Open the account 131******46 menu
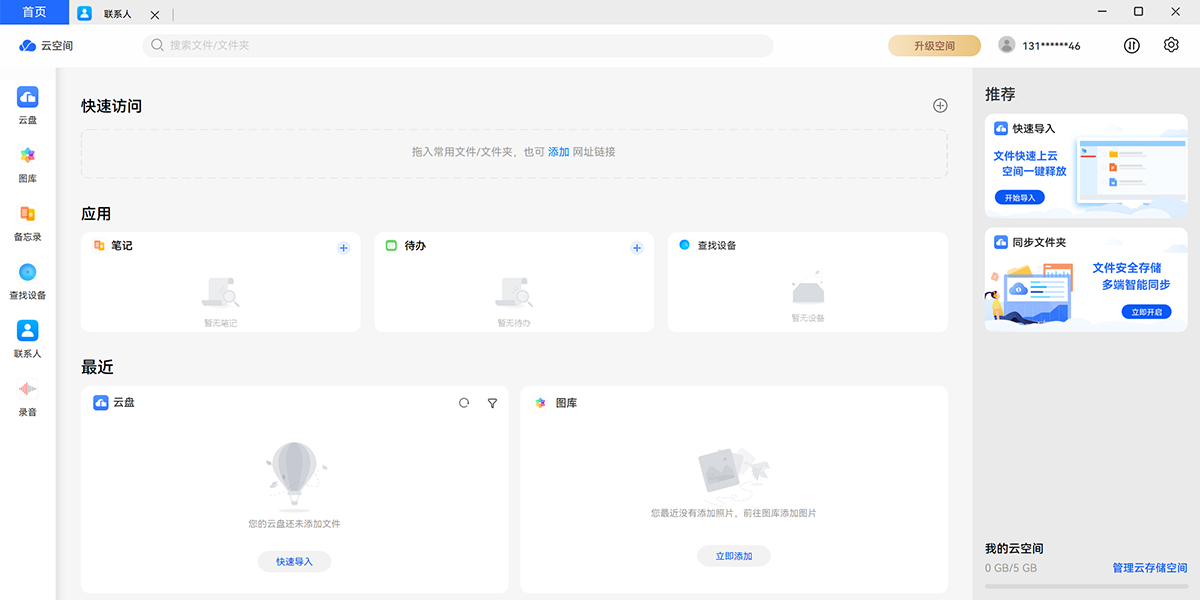The width and height of the screenshot is (1200, 600). (1040, 46)
